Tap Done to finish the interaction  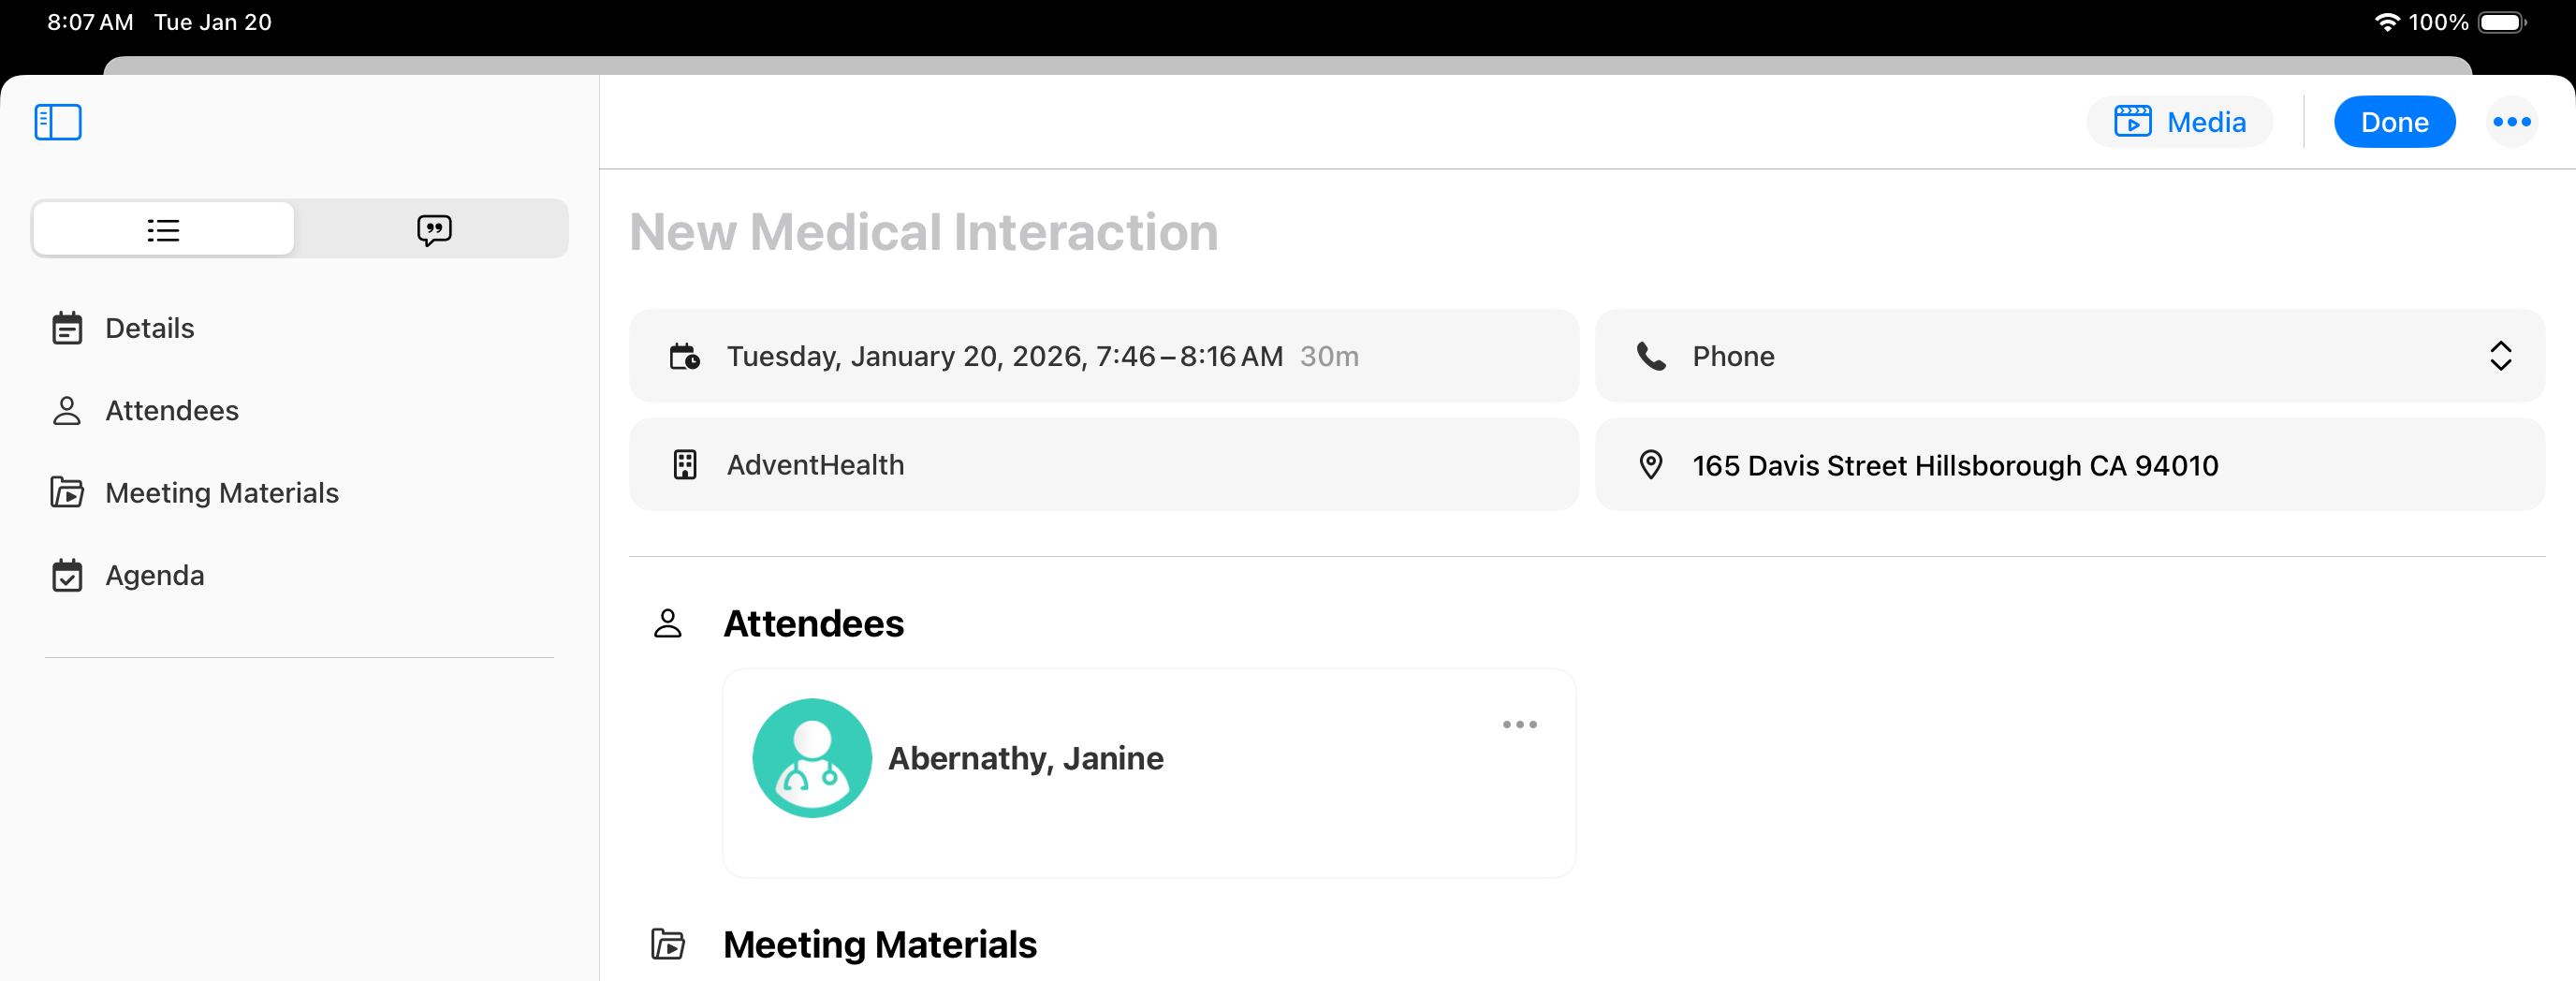pyautogui.click(x=2394, y=122)
